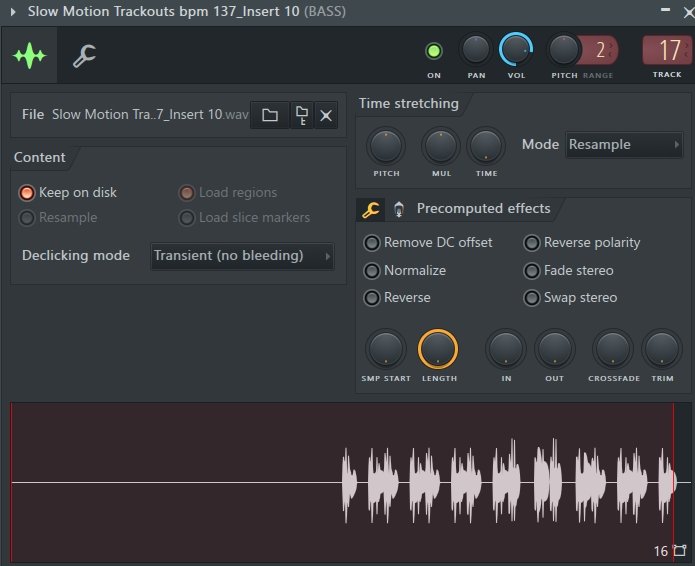Click the Content section label
The width and height of the screenshot is (695, 566).
(x=39, y=157)
